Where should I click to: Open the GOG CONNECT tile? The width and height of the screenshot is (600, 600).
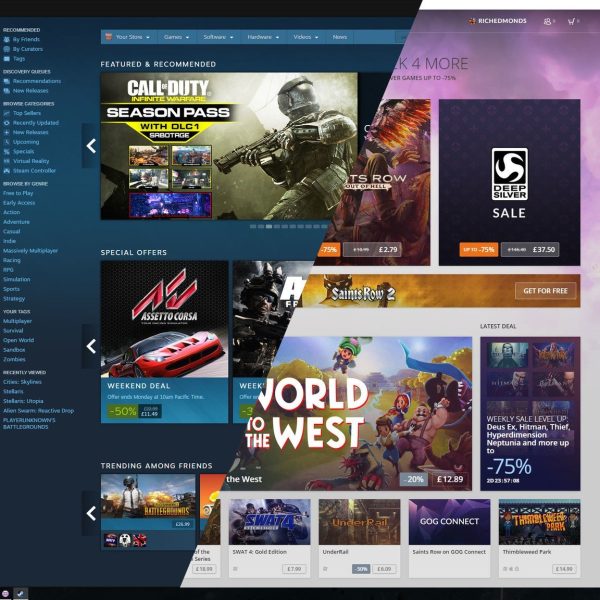pyautogui.click(x=449, y=538)
